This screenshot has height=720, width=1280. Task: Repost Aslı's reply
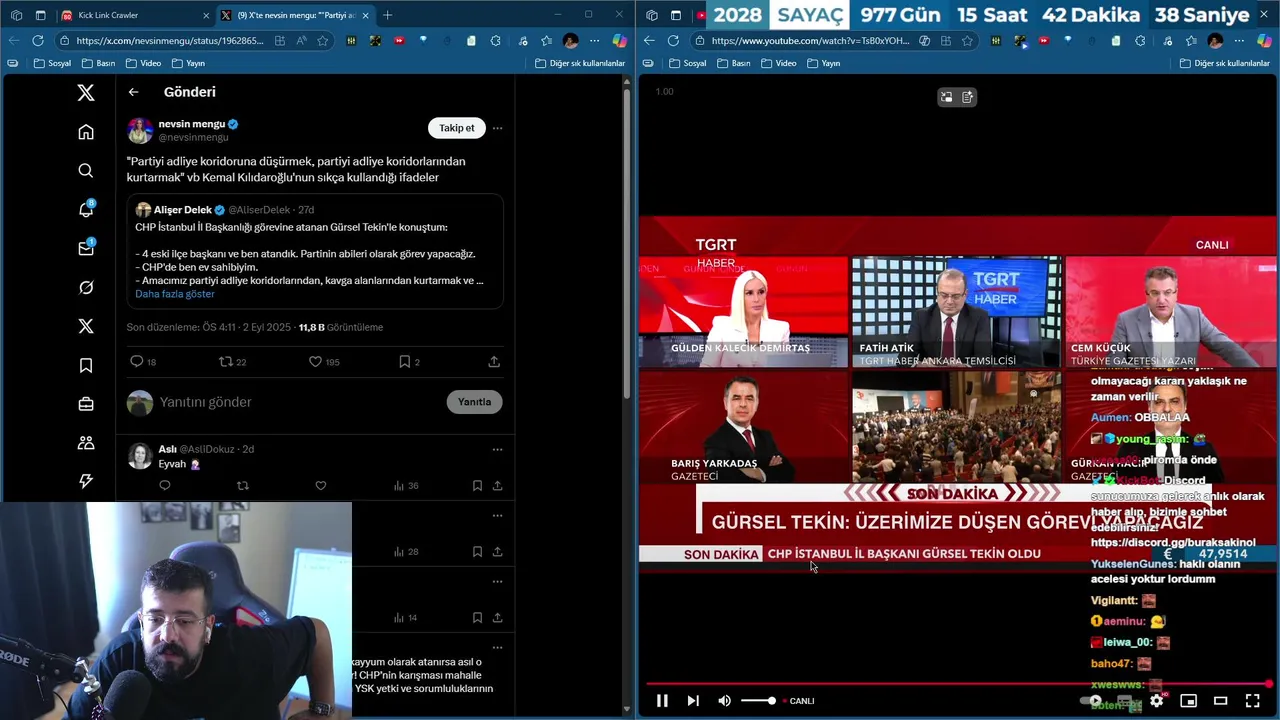pyautogui.click(x=242, y=486)
